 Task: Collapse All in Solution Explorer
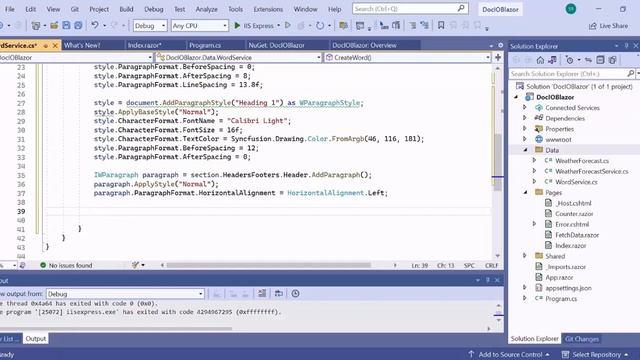pyautogui.click(x=600, y=60)
